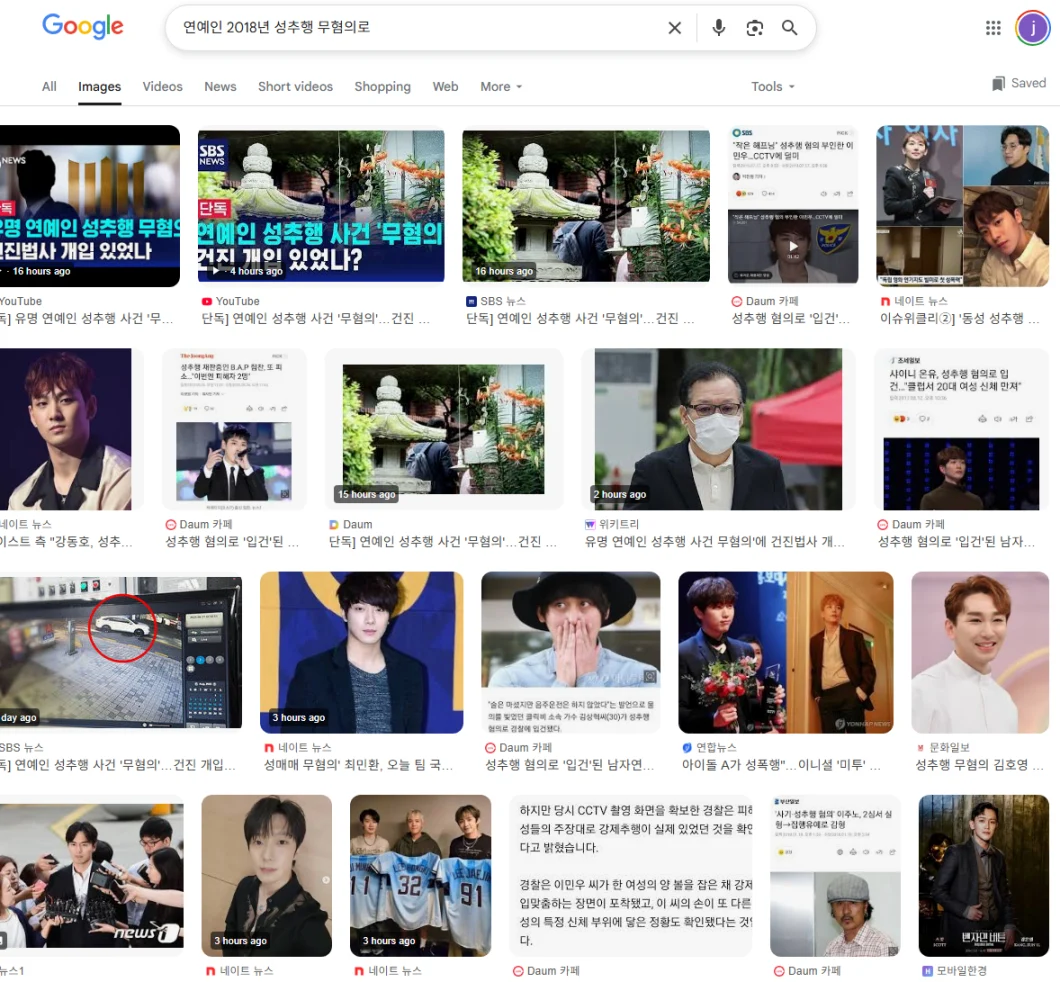Clear the search box with the X icon
This screenshot has width=1060, height=982.
[x=675, y=28]
